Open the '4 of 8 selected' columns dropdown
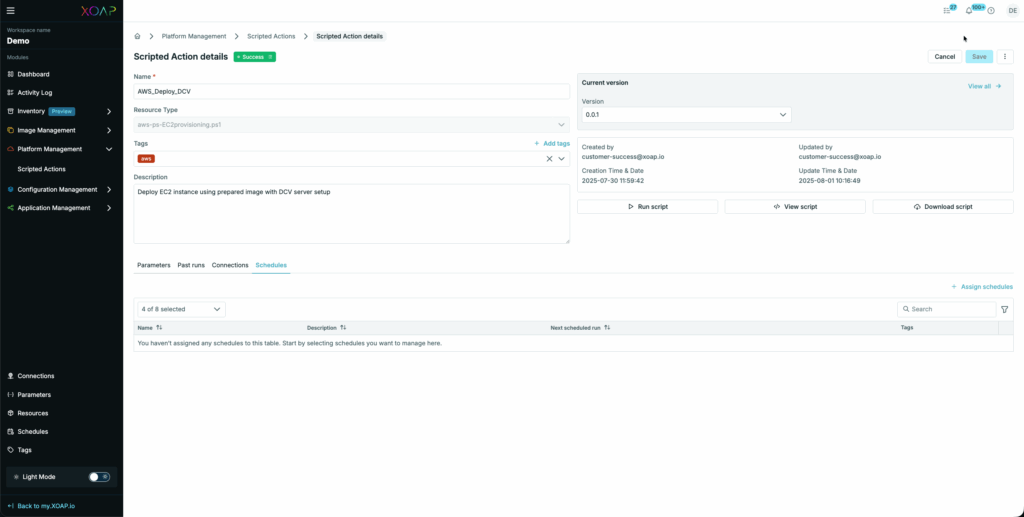Viewport: 1024px width, 517px height. tap(180, 310)
